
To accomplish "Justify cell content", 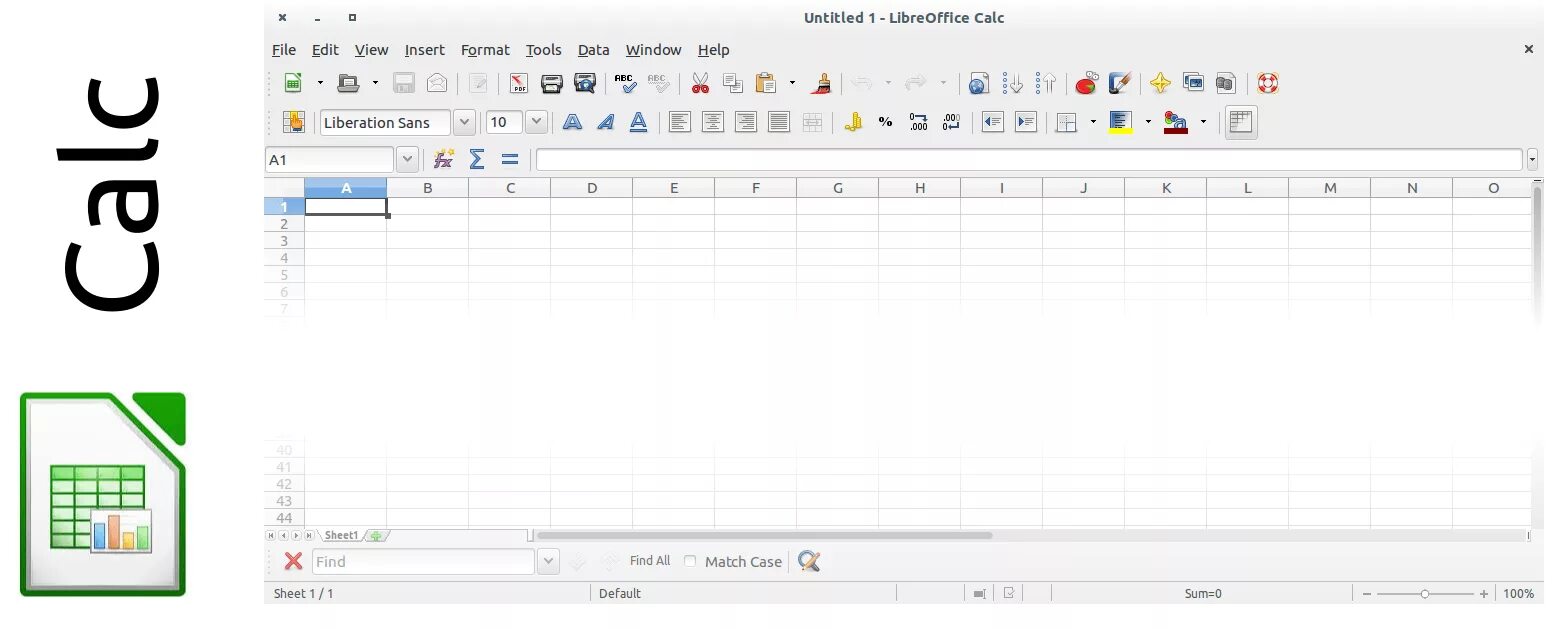I will (x=779, y=122).
